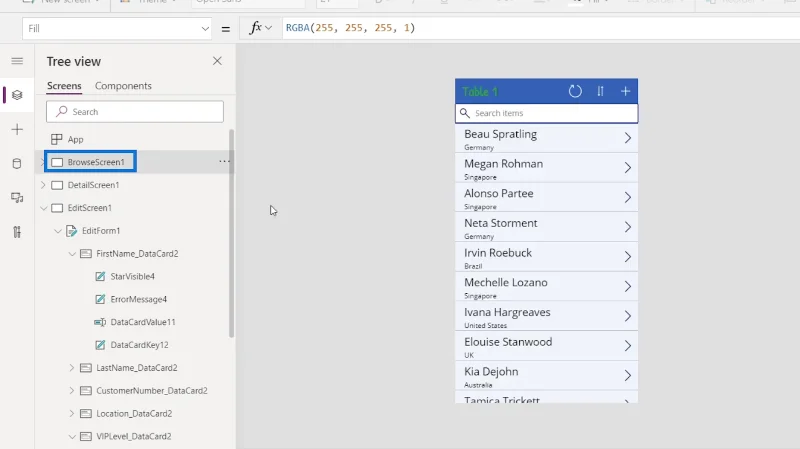This screenshot has width=800, height=449.
Task: Select Location_DataCard2 in the tree
Action: coord(134,414)
